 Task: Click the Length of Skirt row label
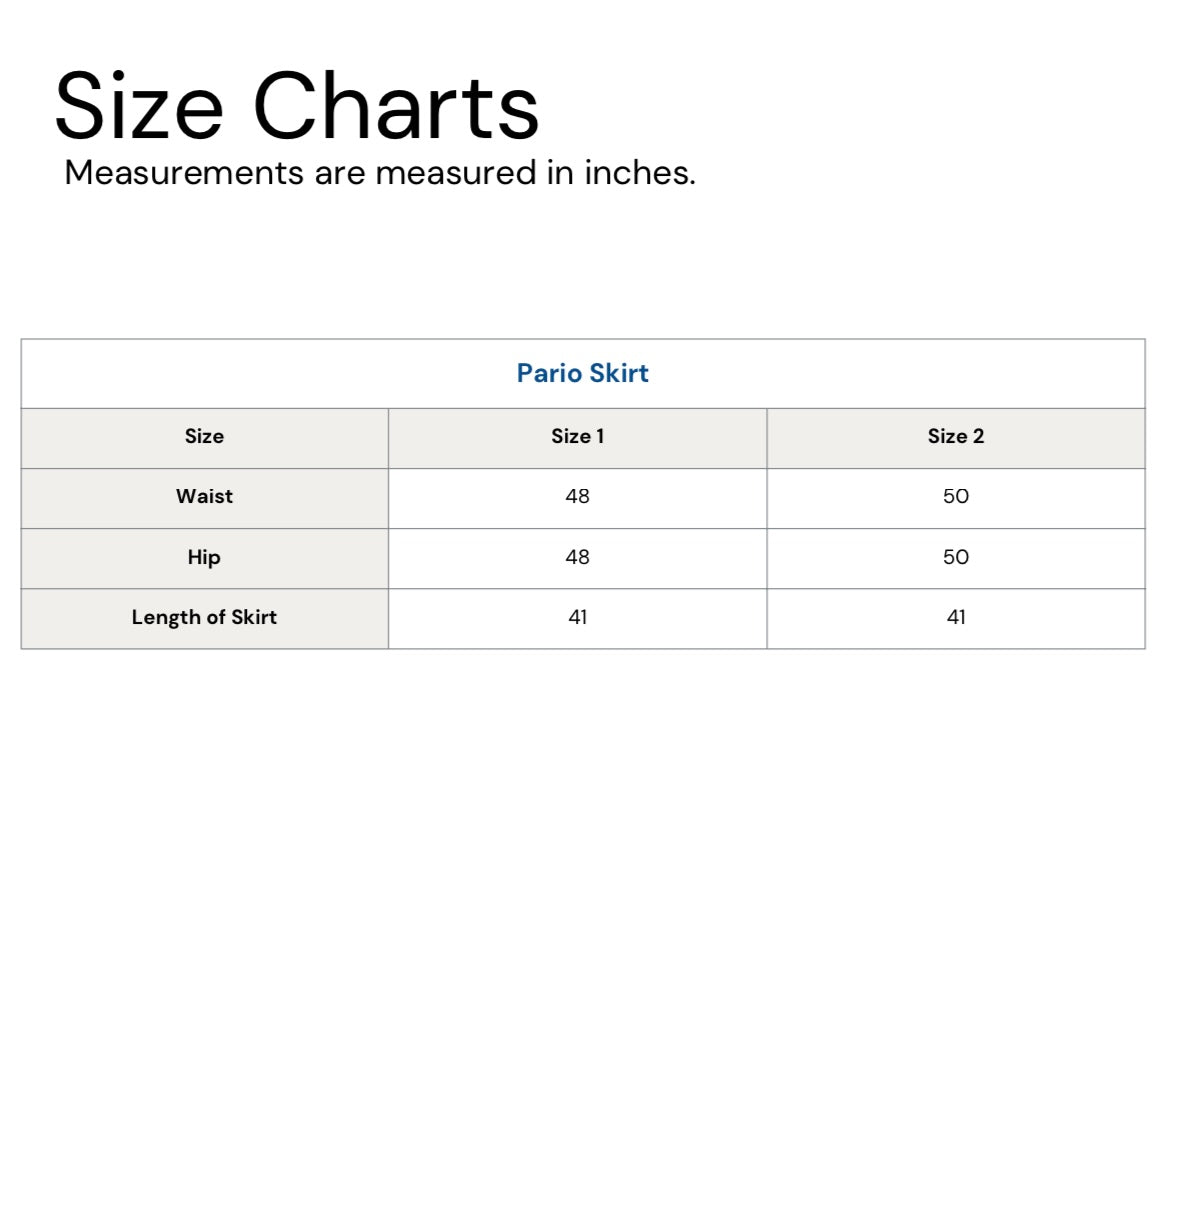click(204, 618)
